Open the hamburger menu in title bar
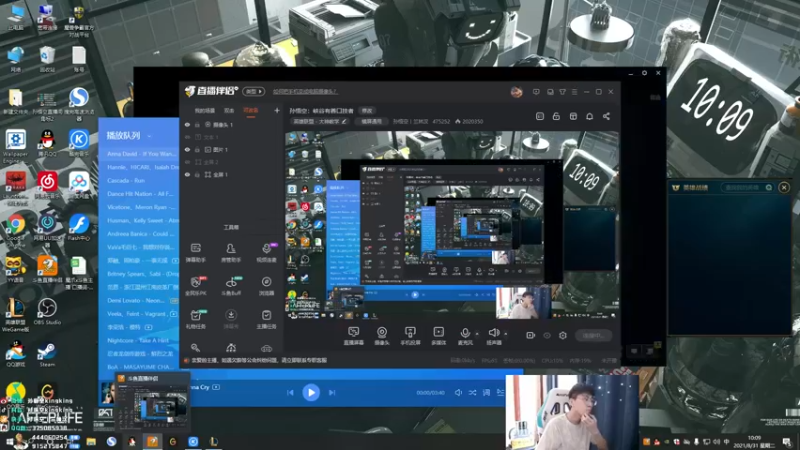The height and width of the screenshot is (450, 800). tap(574, 92)
